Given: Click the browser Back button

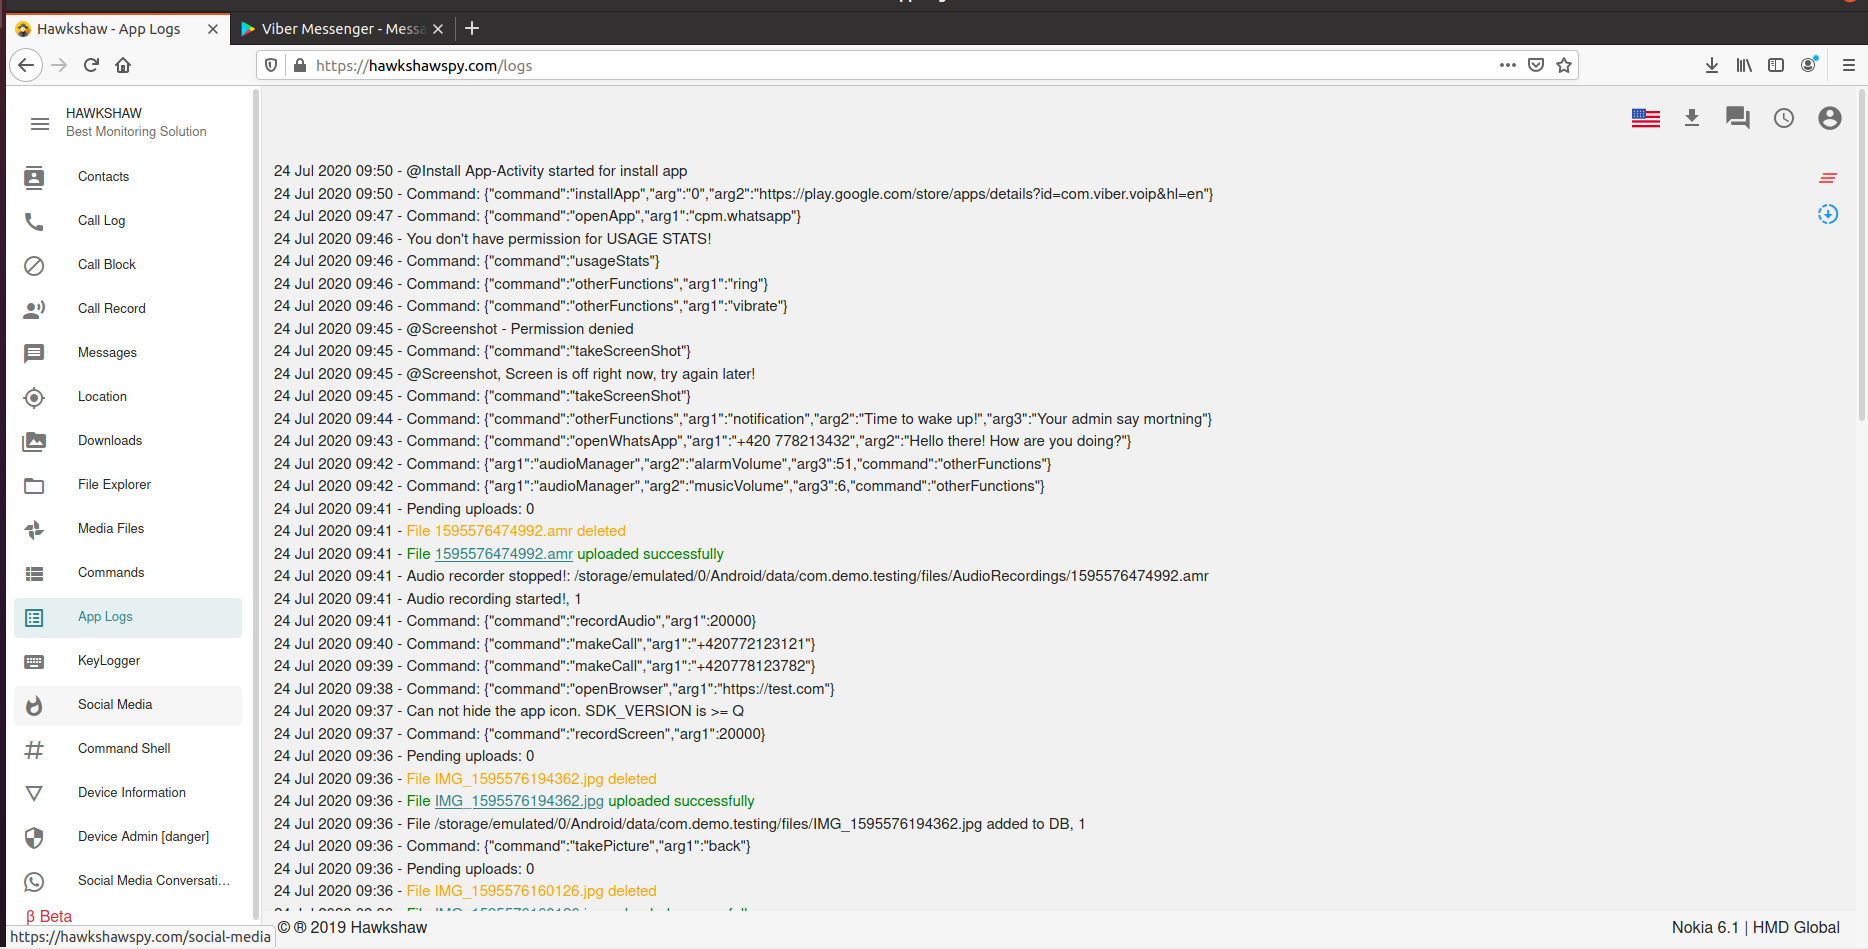Looking at the screenshot, I should point(26,65).
